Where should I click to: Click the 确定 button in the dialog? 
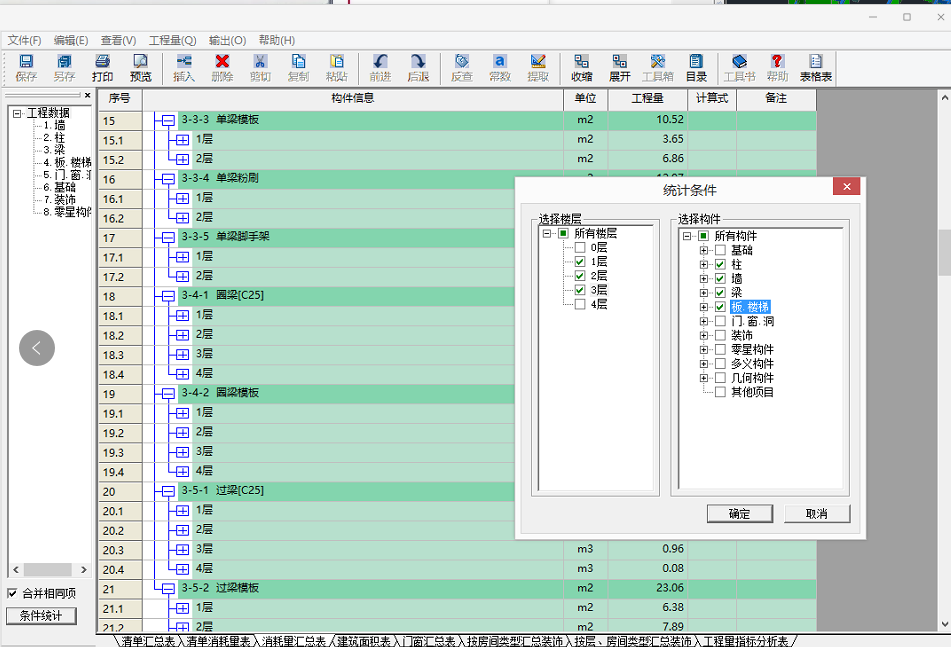(740, 513)
